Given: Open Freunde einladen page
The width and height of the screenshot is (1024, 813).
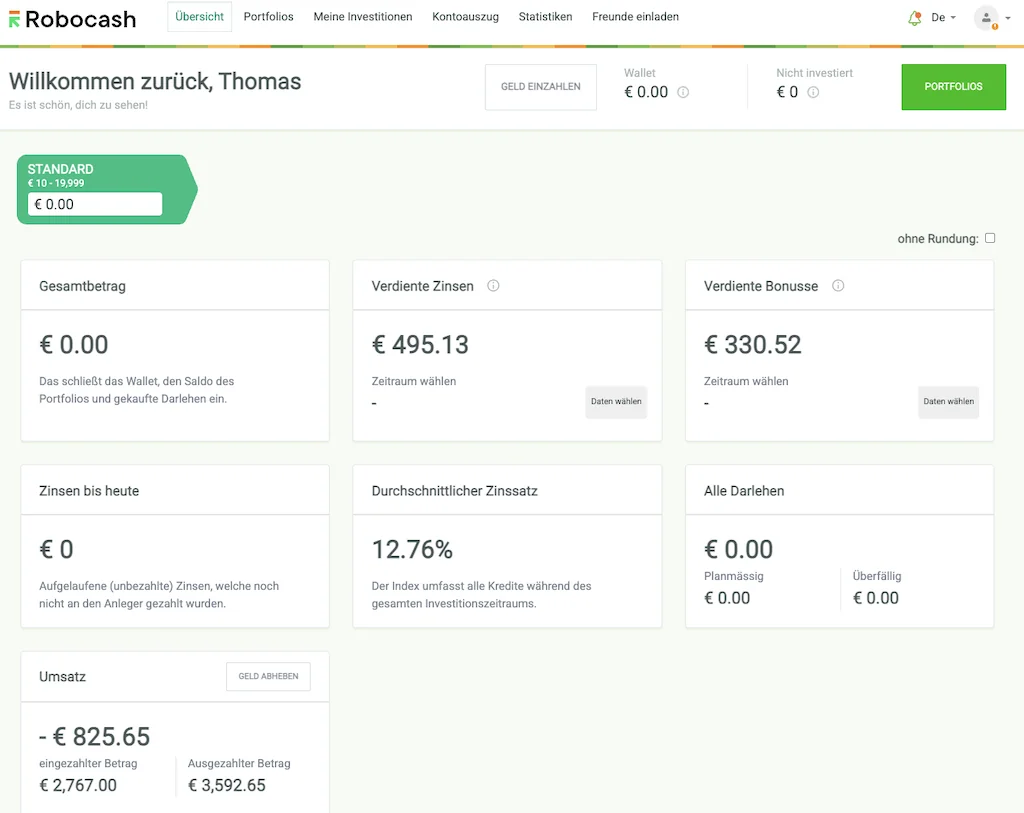Looking at the screenshot, I should pyautogui.click(x=635, y=17).
